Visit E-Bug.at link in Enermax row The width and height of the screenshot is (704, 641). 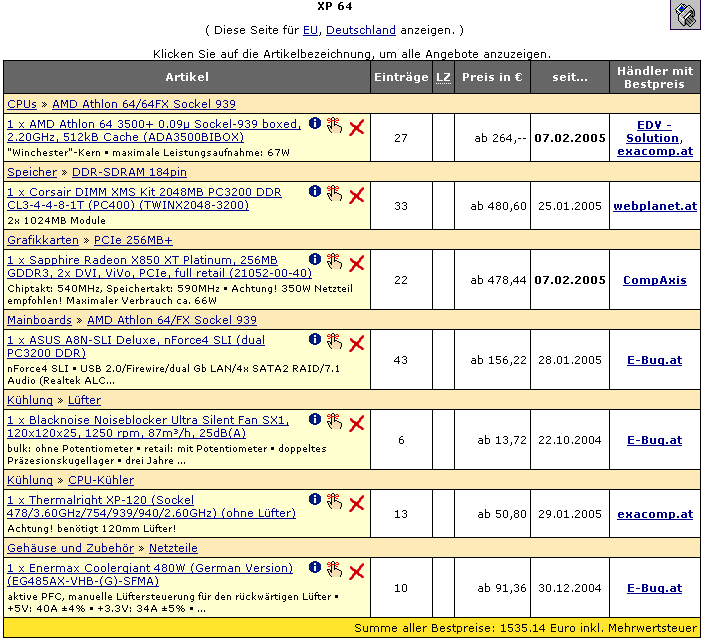pyautogui.click(x=655, y=588)
